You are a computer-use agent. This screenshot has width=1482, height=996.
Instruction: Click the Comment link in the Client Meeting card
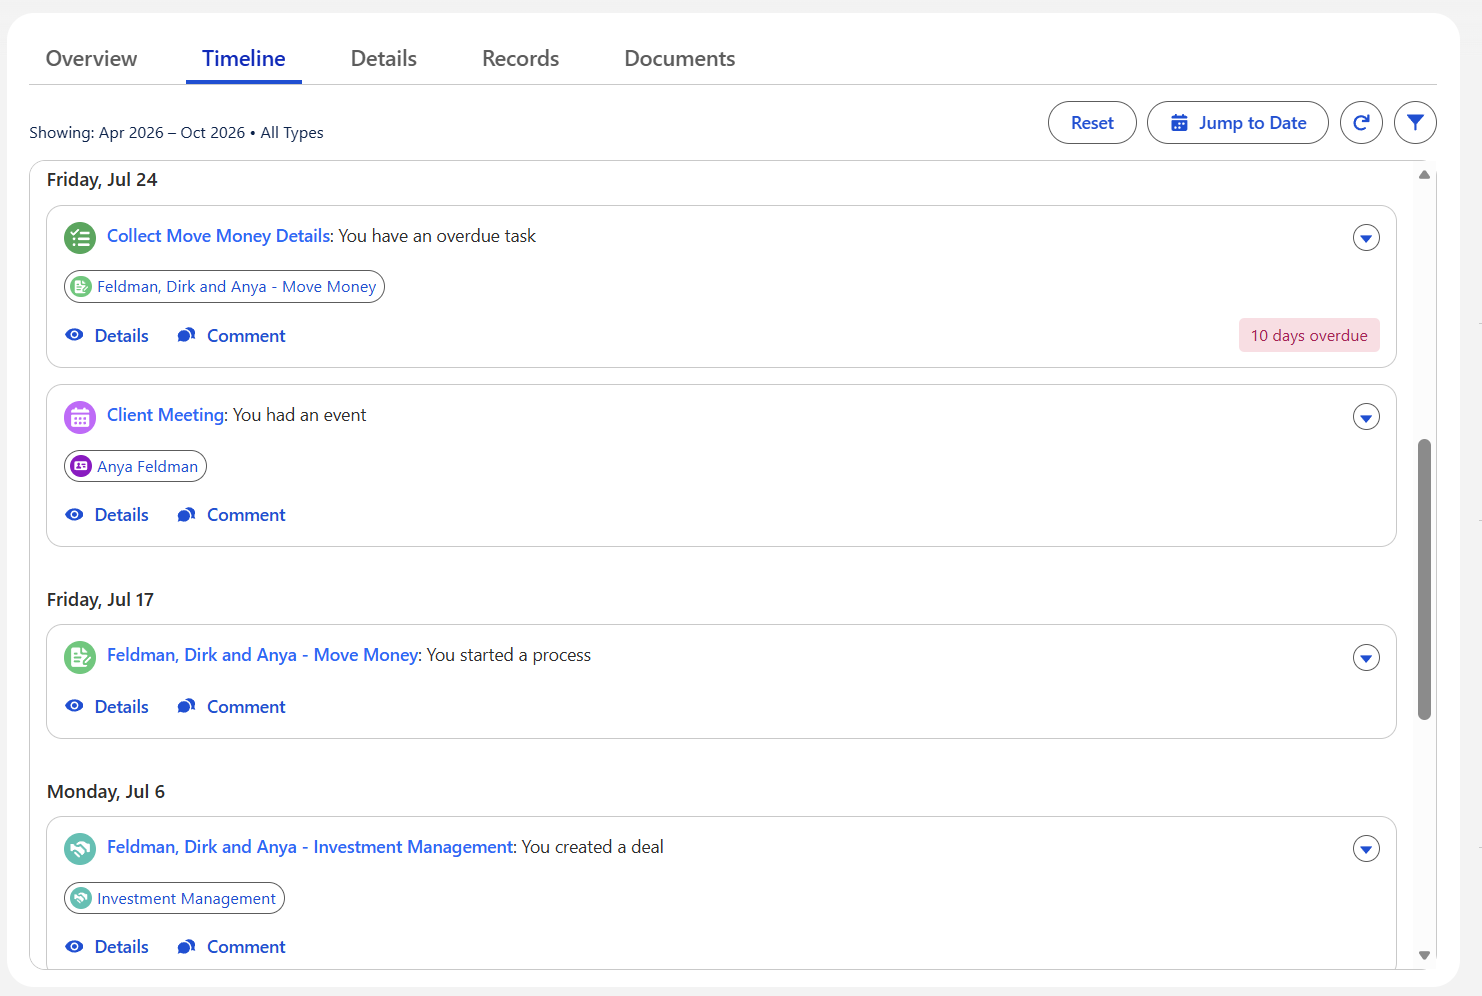[x=246, y=515]
